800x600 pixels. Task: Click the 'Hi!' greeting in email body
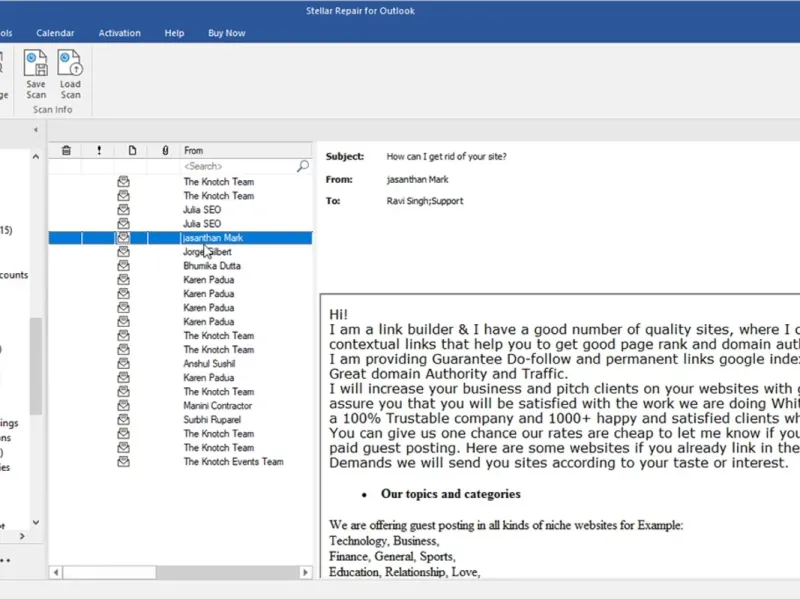click(x=338, y=314)
